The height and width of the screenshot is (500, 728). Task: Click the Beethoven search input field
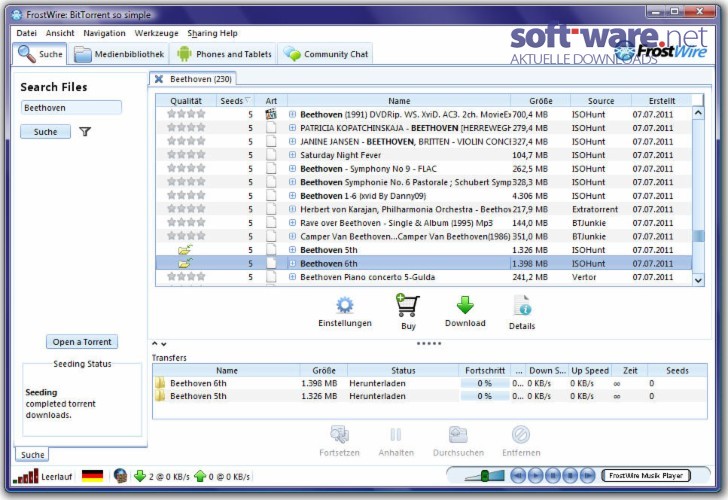pyautogui.click(x=71, y=108)
